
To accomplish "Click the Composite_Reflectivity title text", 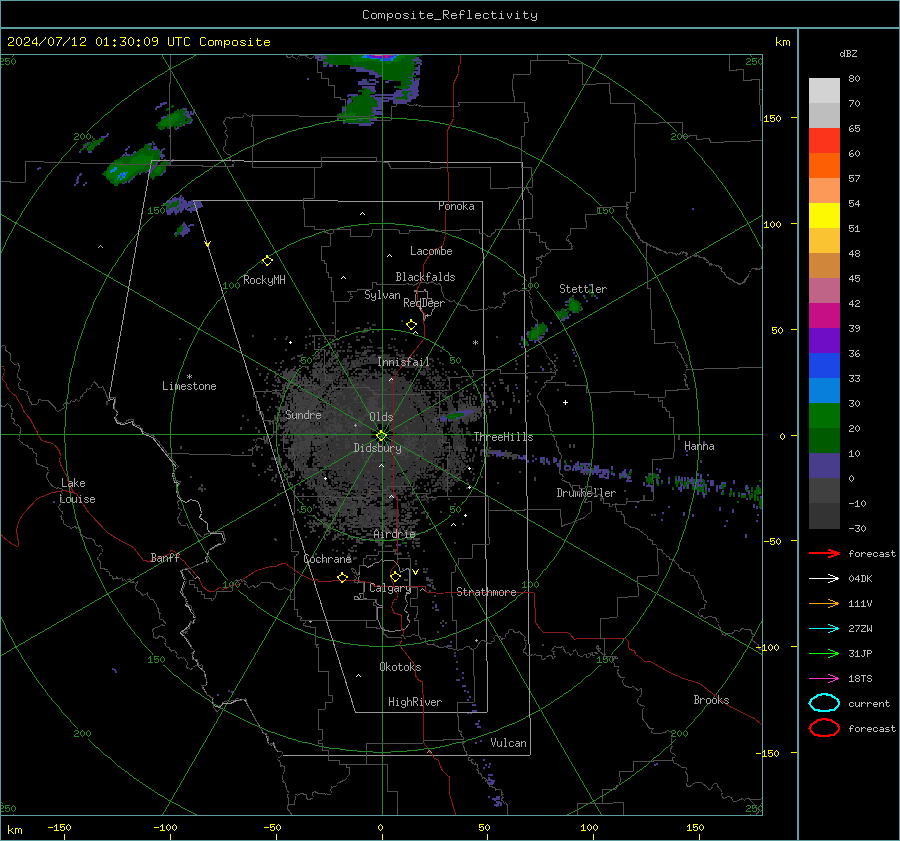I will coord(450,15).
